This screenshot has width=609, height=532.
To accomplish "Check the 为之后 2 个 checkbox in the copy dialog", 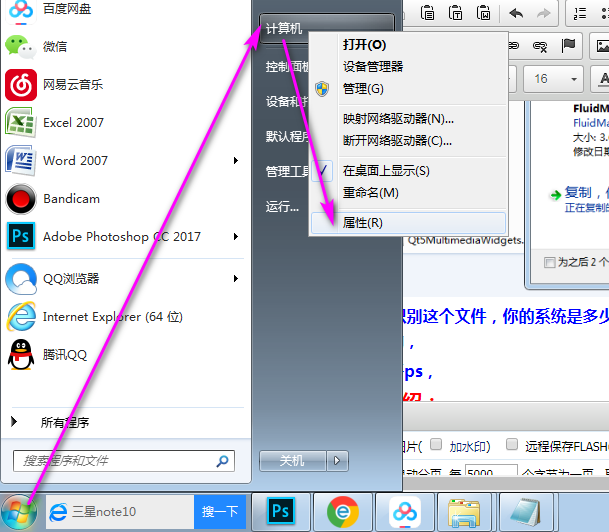I will (550, 263).
